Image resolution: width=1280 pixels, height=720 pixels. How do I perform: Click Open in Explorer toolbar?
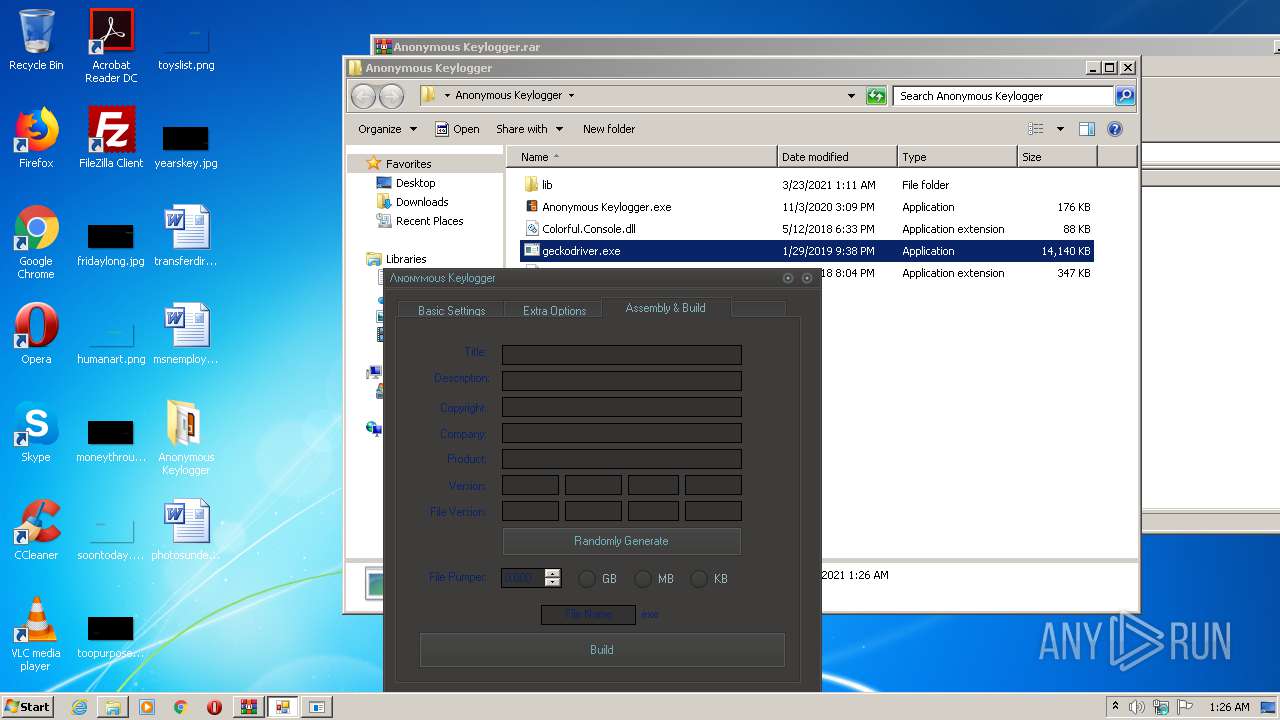point(457,129)
